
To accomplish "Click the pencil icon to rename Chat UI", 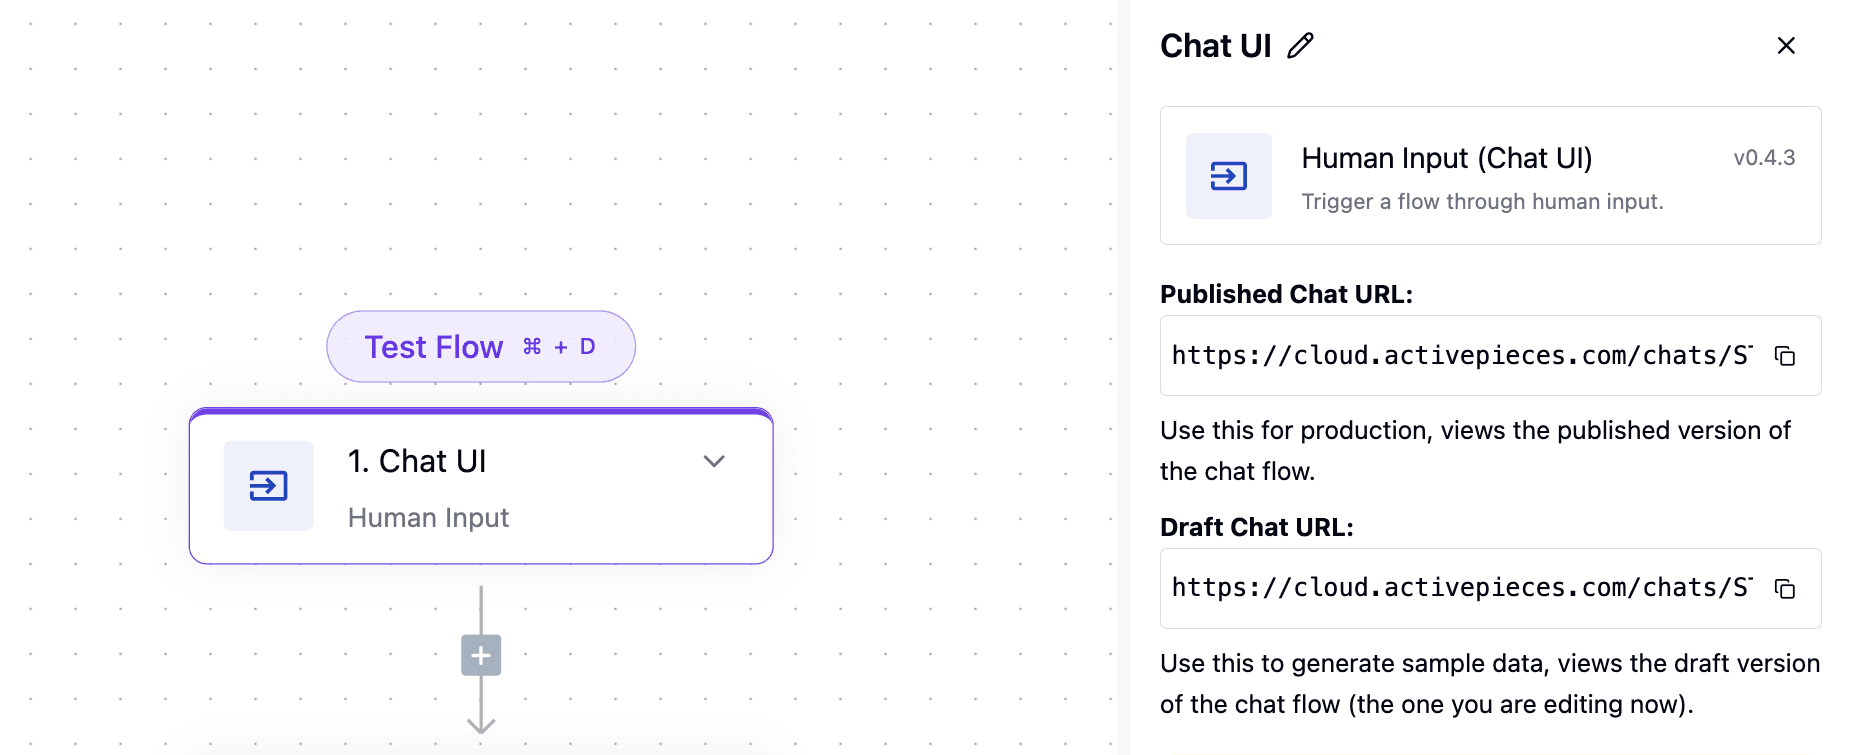I will coord(1300,46).
